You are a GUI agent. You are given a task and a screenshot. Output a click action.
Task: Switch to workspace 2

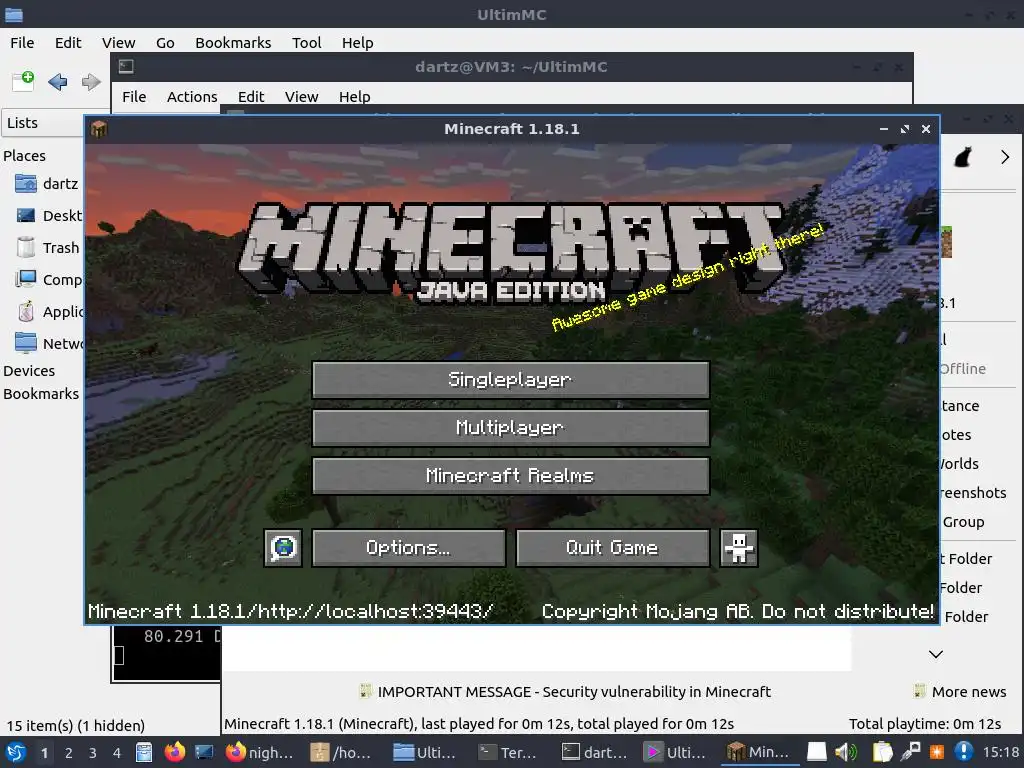[x=69, y=752]
